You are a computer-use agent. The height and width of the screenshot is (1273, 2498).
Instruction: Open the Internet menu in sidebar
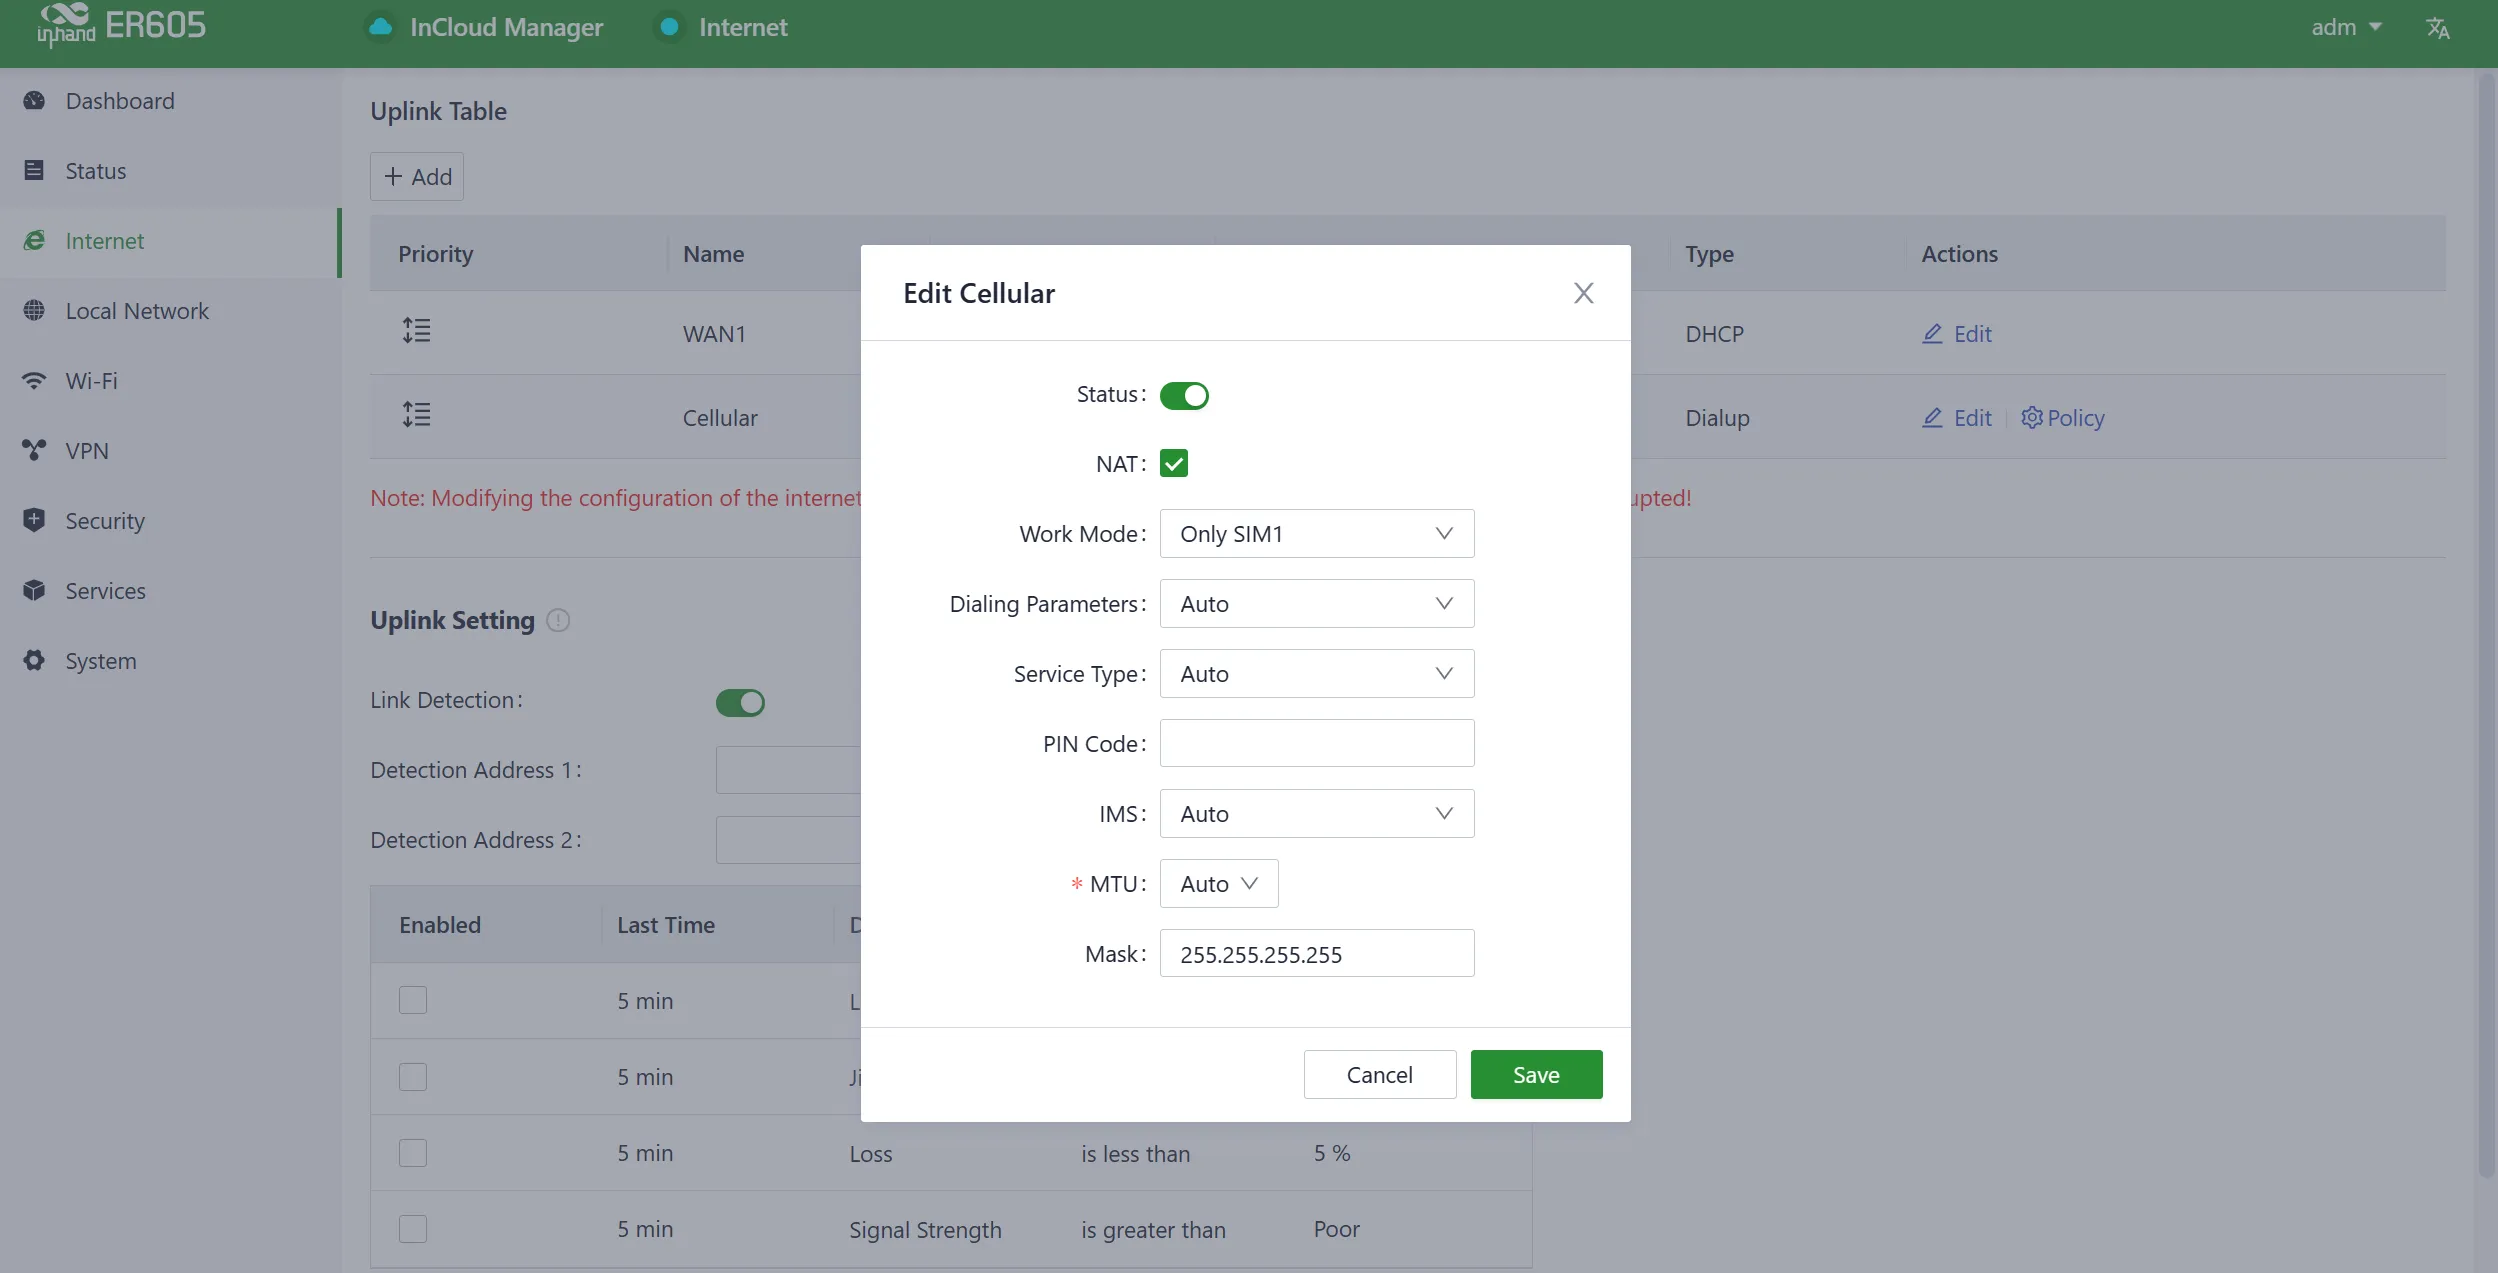click(170, 242)
